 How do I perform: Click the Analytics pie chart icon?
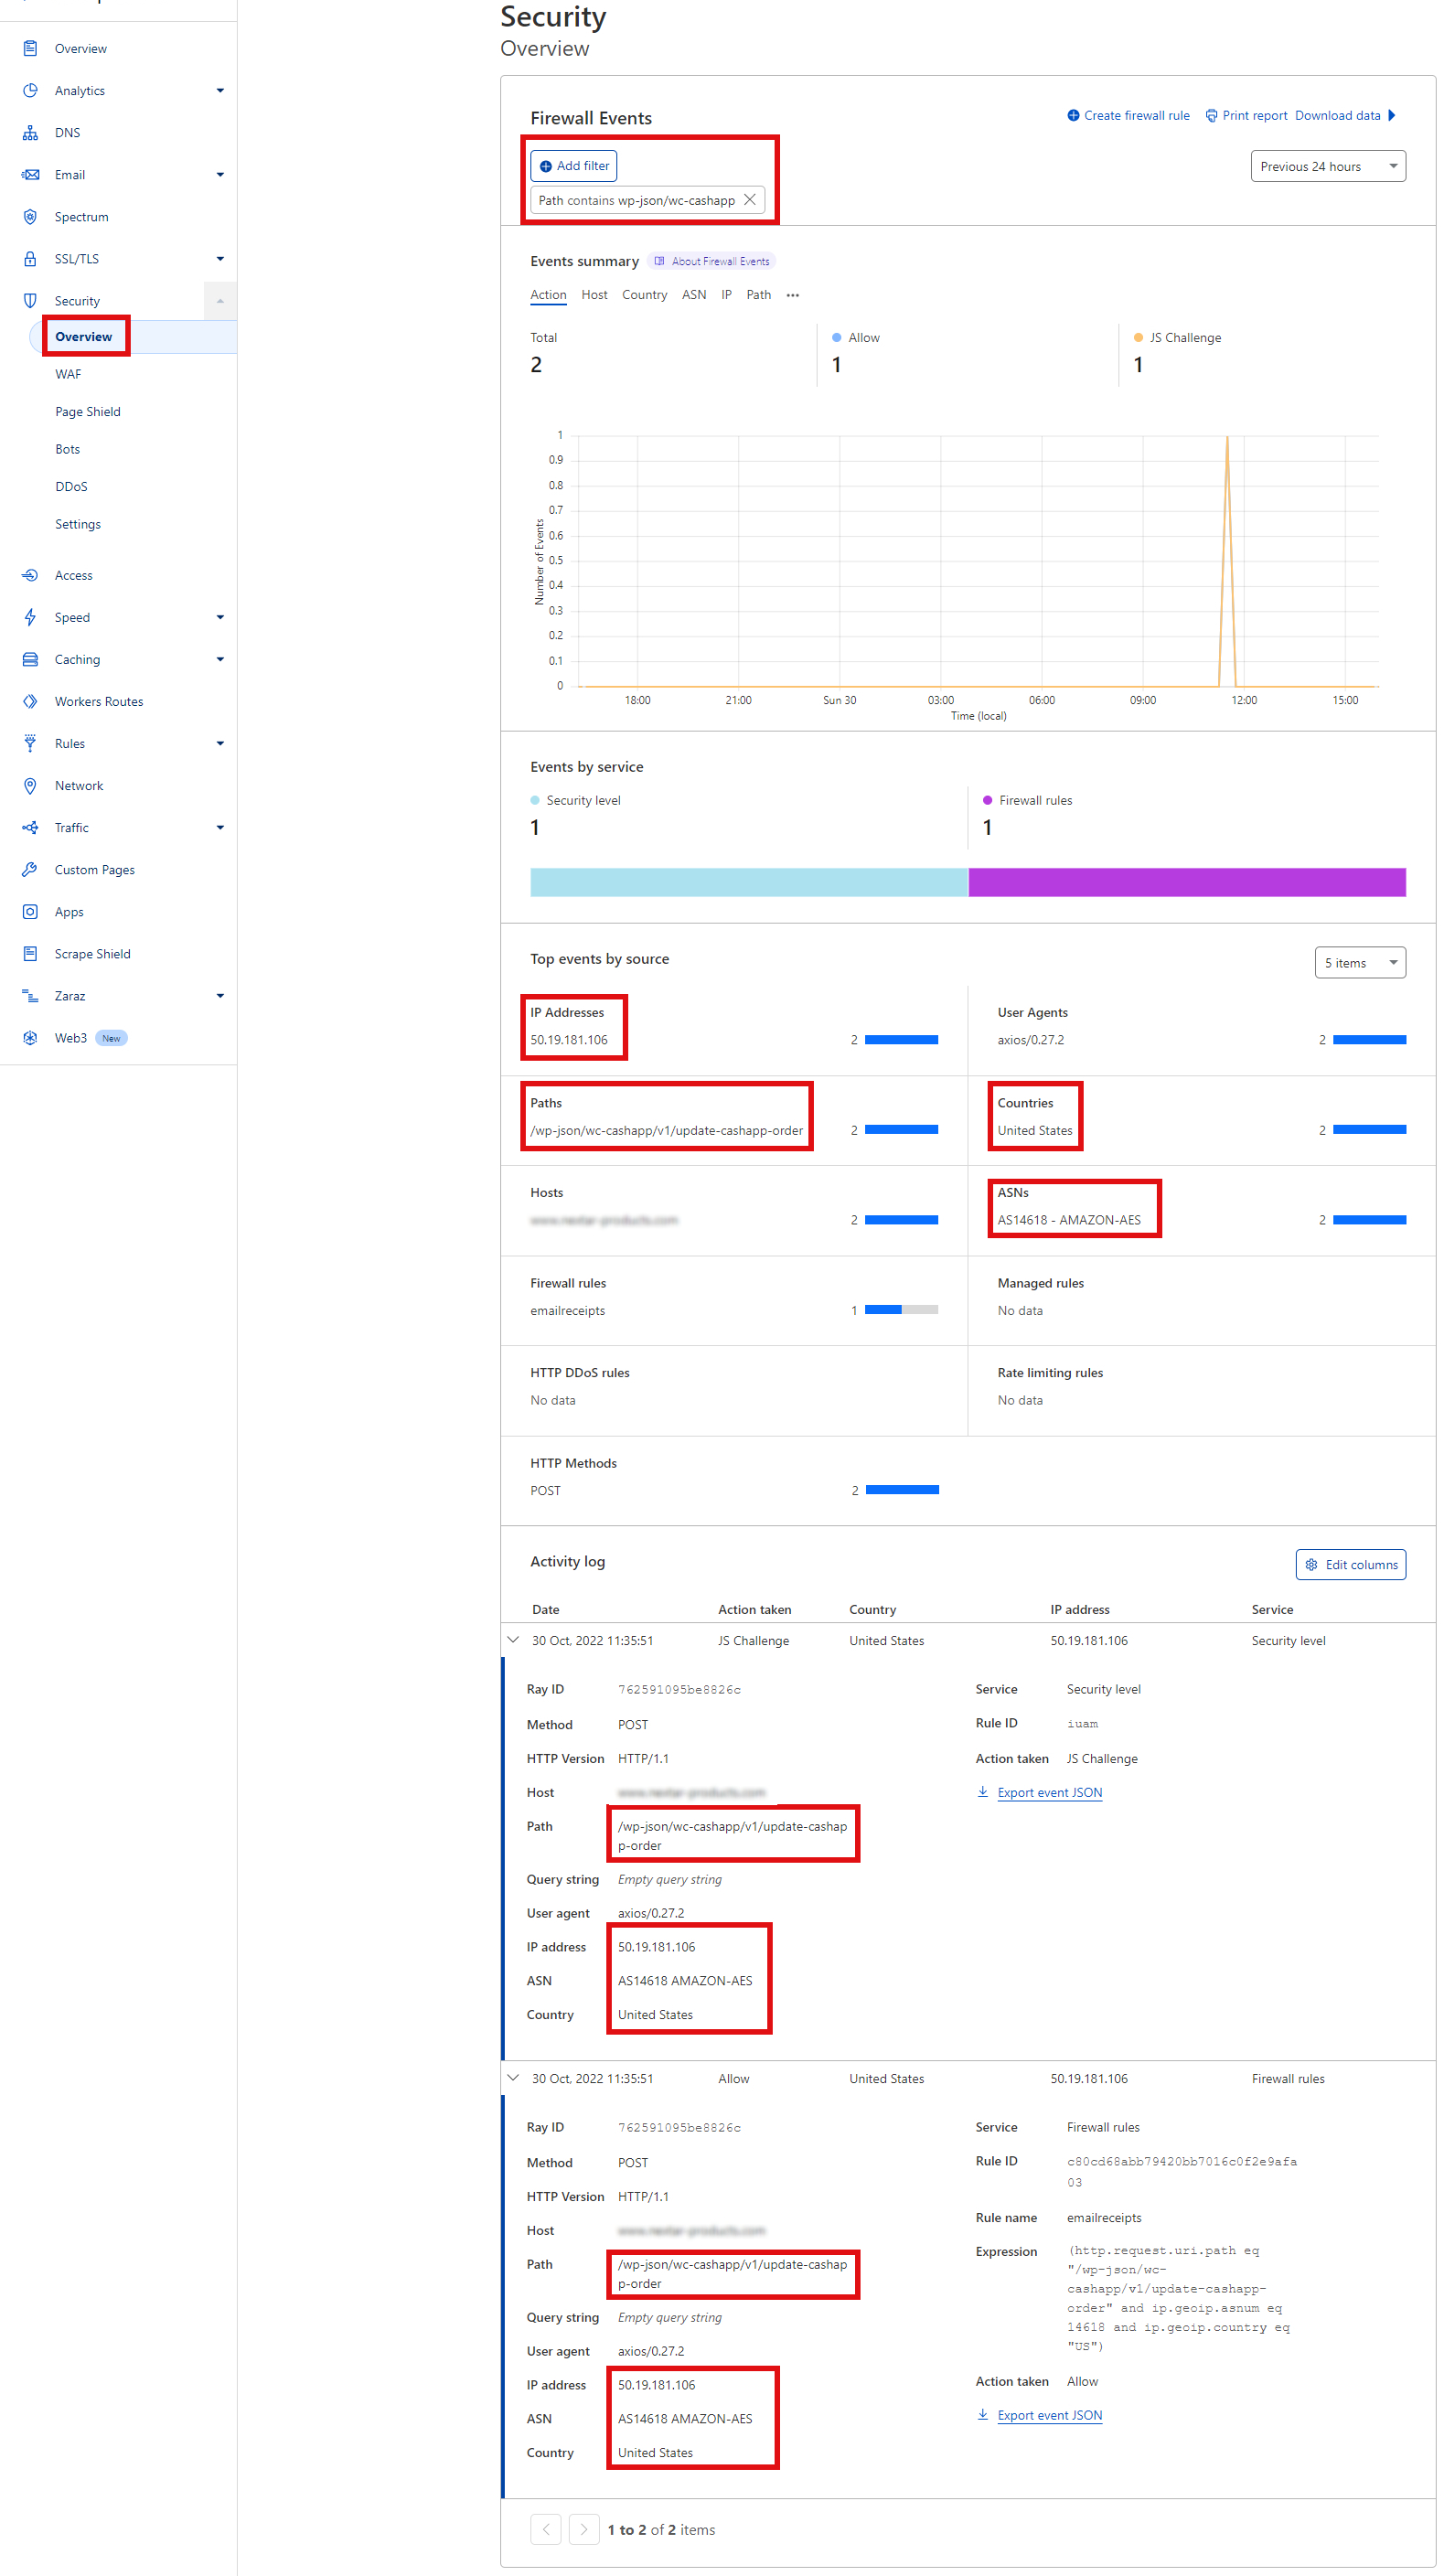point(30,90)
